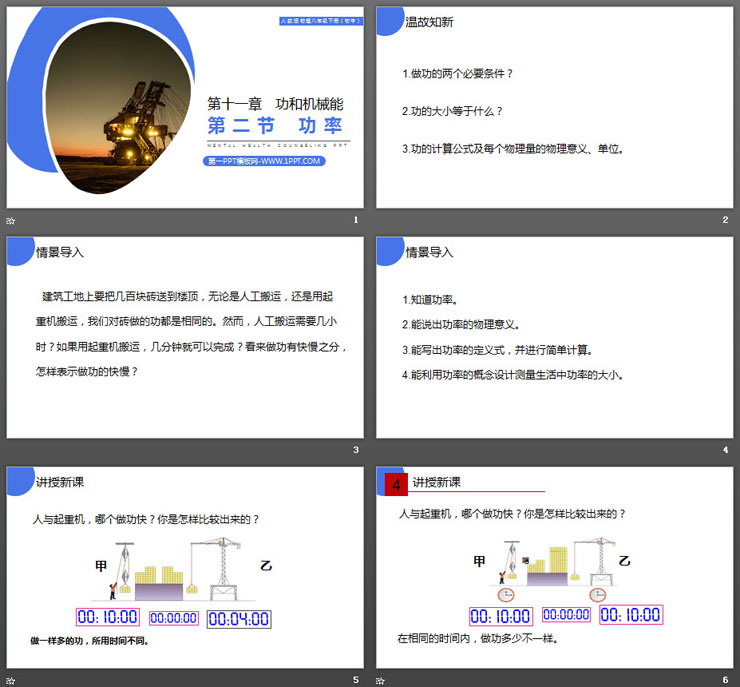Click the 讲授新课 heading on slide 5

coord(59,482)
